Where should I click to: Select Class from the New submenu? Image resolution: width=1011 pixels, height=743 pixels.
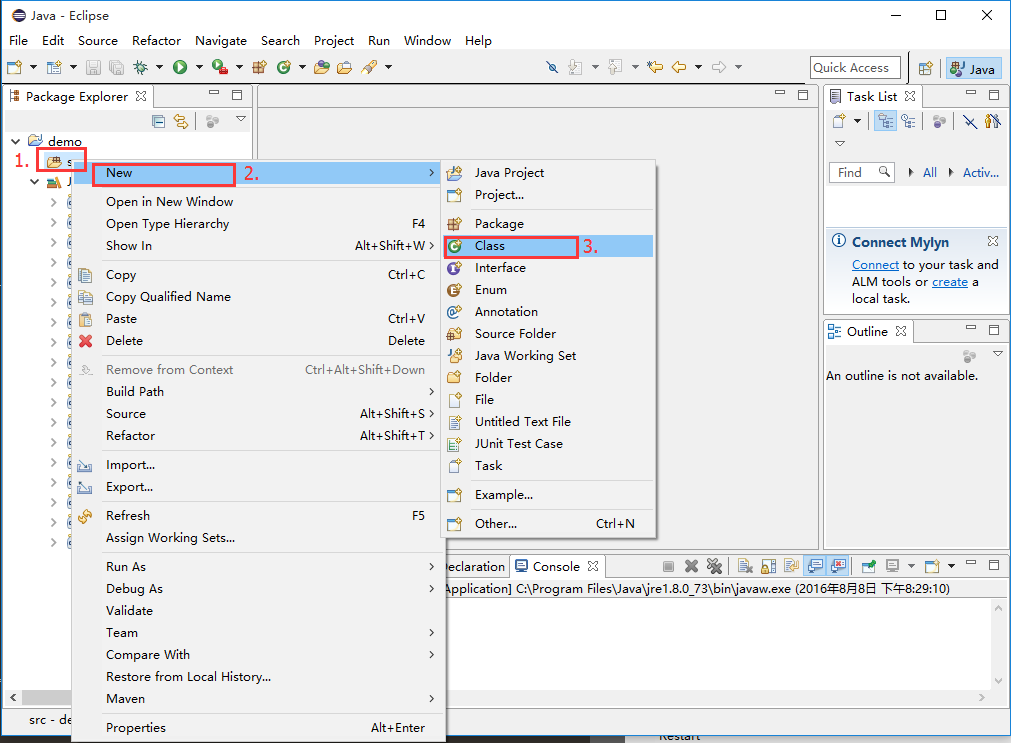coord(490,246)
